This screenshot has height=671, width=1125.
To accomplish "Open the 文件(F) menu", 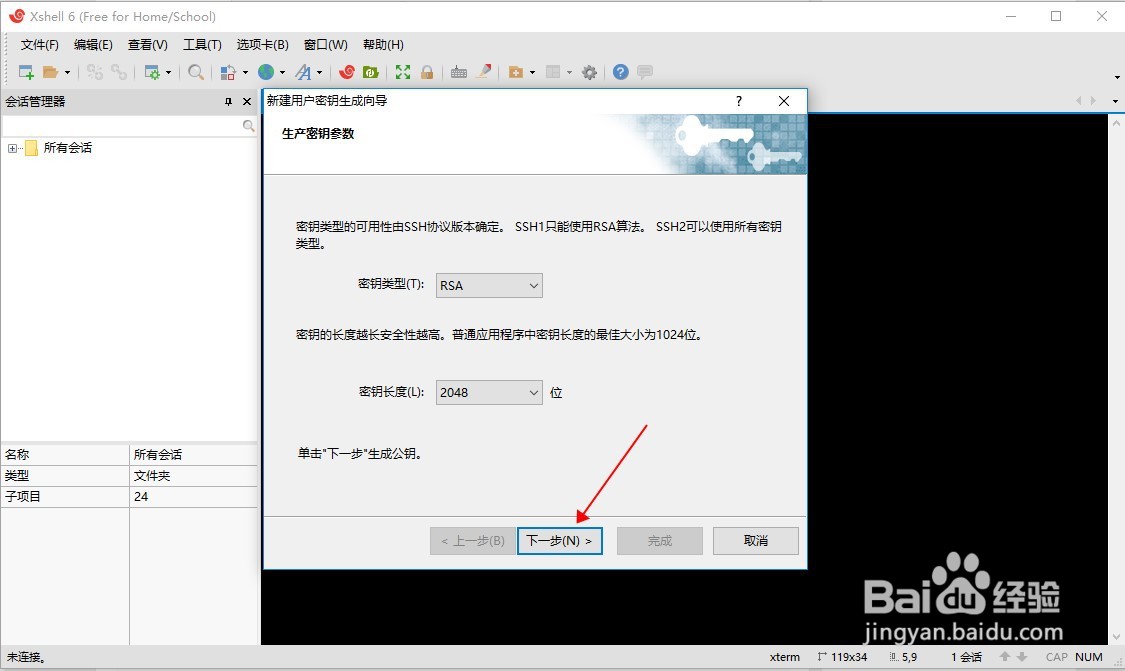I will pos(38,44).
